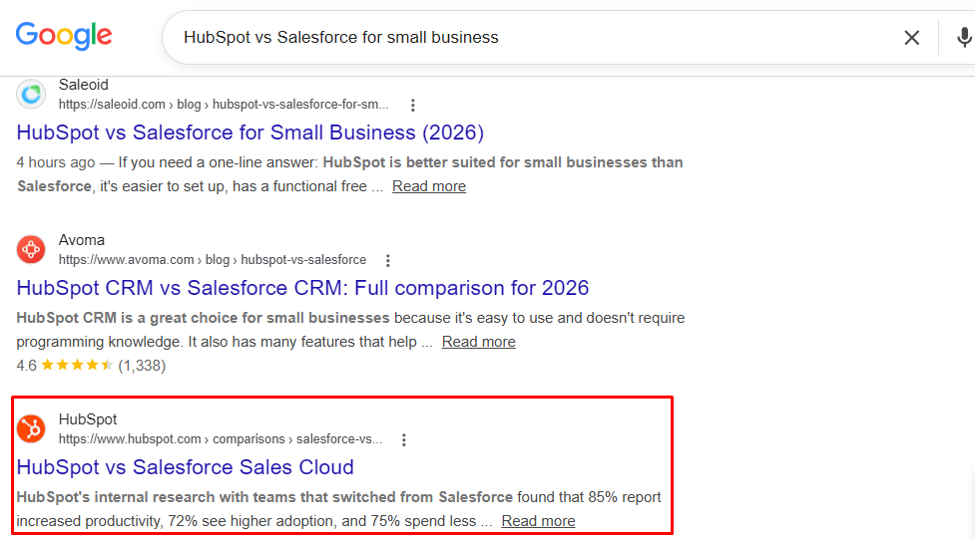
Task: Click the Avoma favicon
Action: pyautogui.click(x=31, y=249)
